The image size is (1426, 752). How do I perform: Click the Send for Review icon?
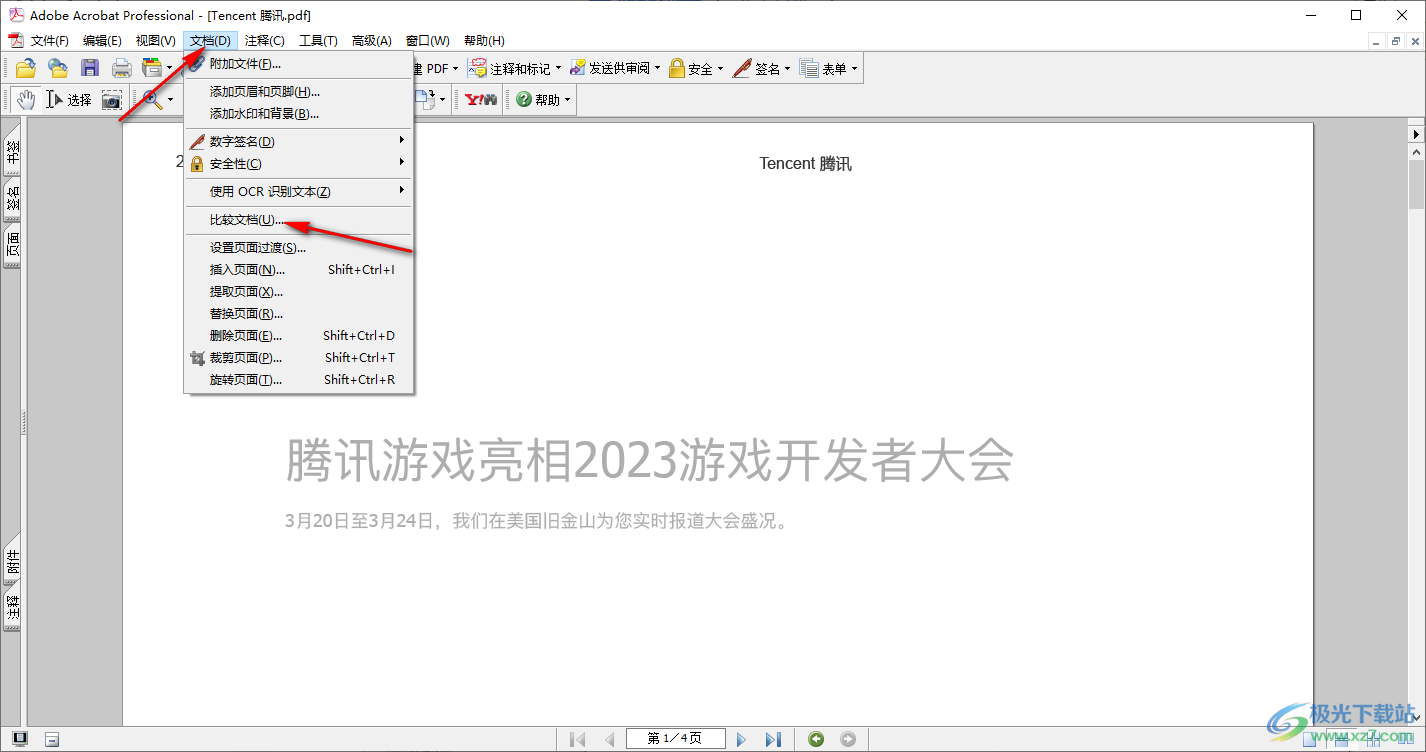point(577,68)
